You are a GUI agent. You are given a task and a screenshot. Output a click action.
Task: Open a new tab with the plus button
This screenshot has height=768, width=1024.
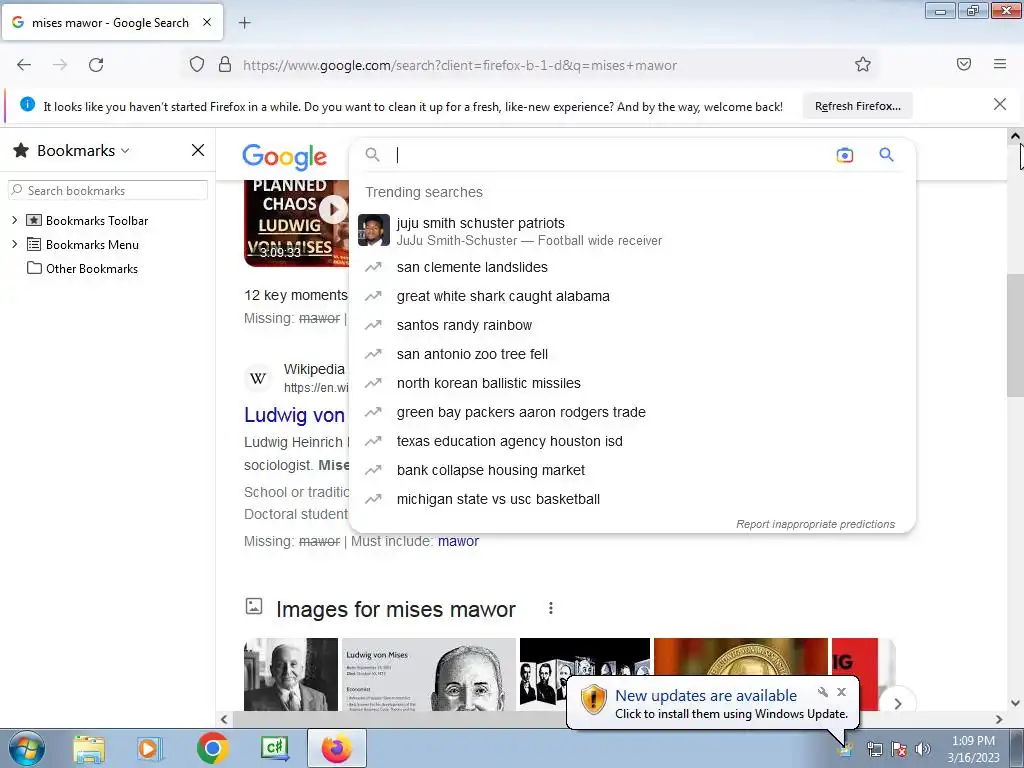point(244,23)
